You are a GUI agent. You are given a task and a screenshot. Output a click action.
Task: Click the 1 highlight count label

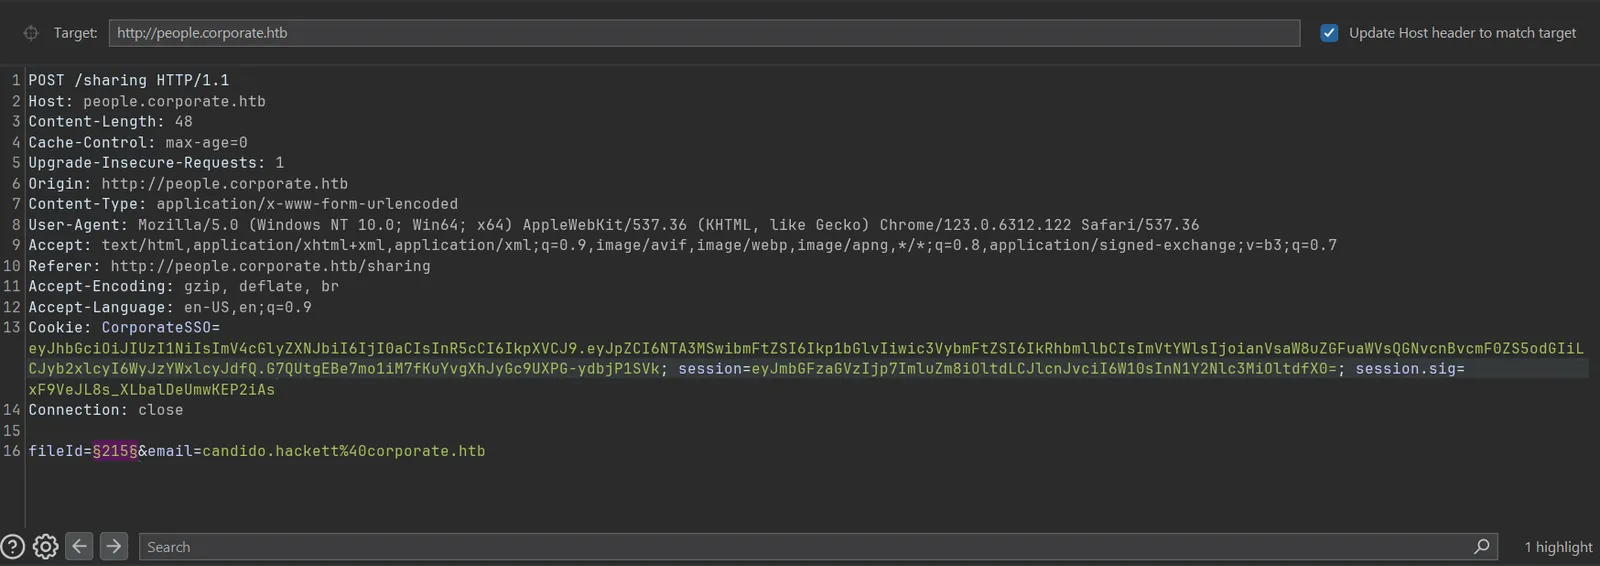(x=1558, y=547)
